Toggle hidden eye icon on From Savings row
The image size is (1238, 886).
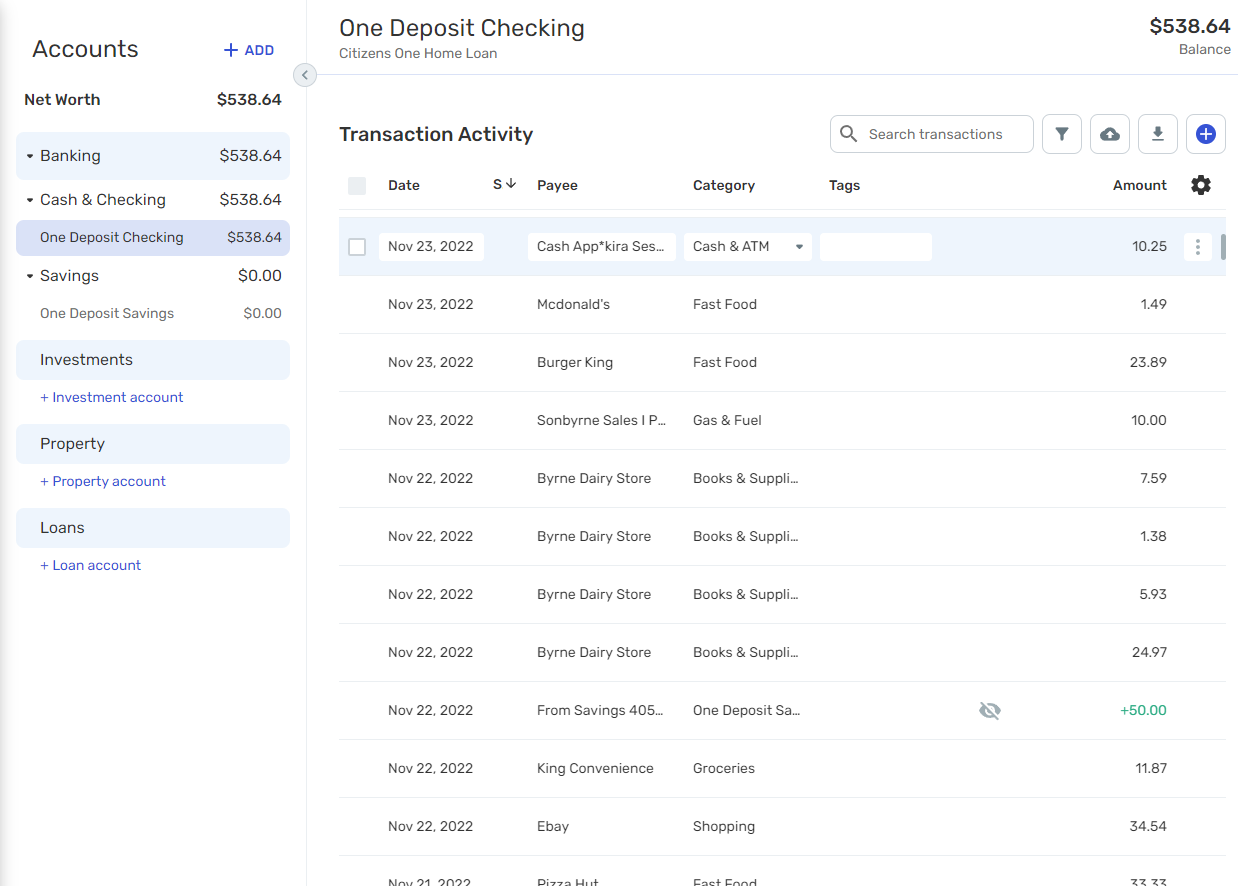pos(990,711)
